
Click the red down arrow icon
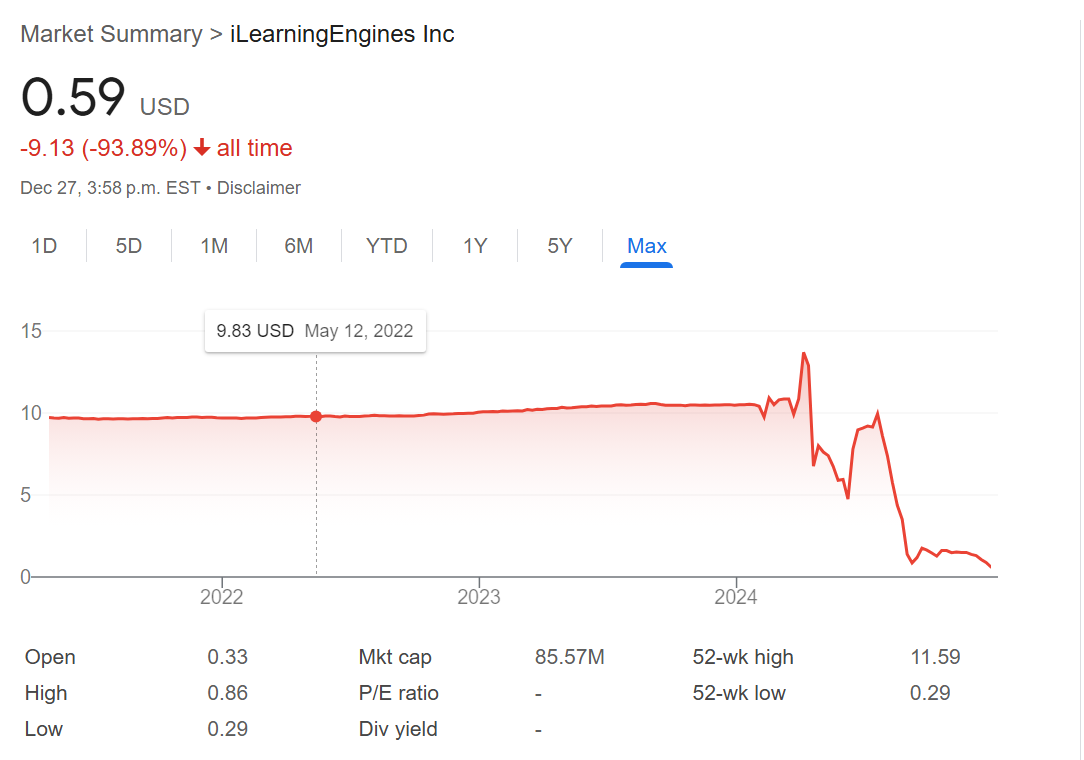tap(202, 149)
